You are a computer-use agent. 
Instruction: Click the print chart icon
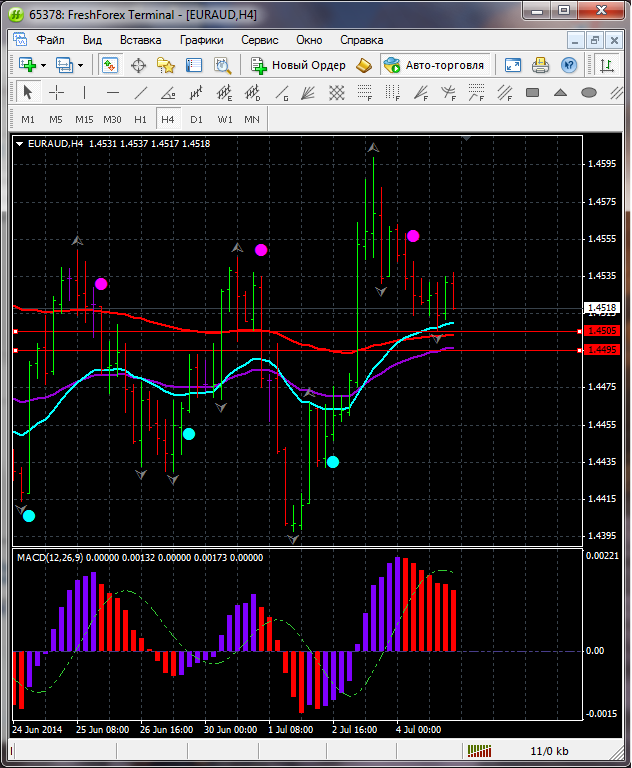click(x=541, y=65)
